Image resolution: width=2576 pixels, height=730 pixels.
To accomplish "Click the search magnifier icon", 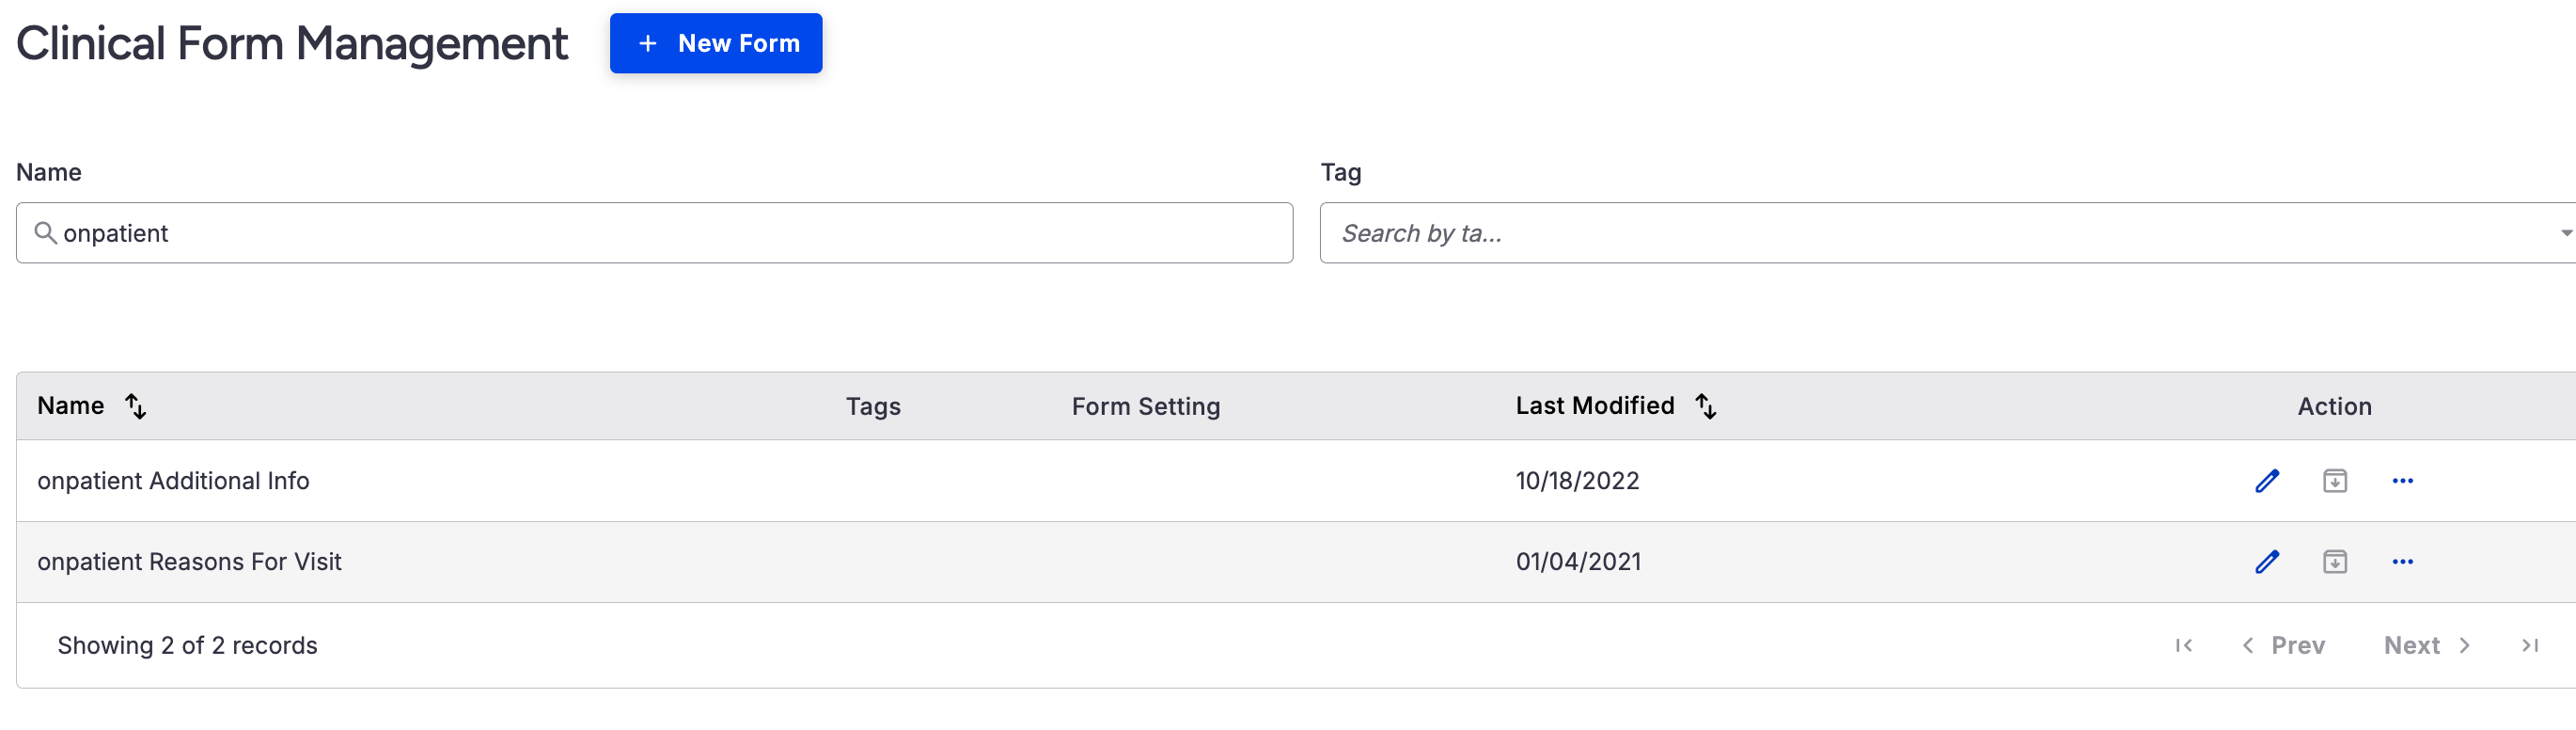I will click(45, 233).
